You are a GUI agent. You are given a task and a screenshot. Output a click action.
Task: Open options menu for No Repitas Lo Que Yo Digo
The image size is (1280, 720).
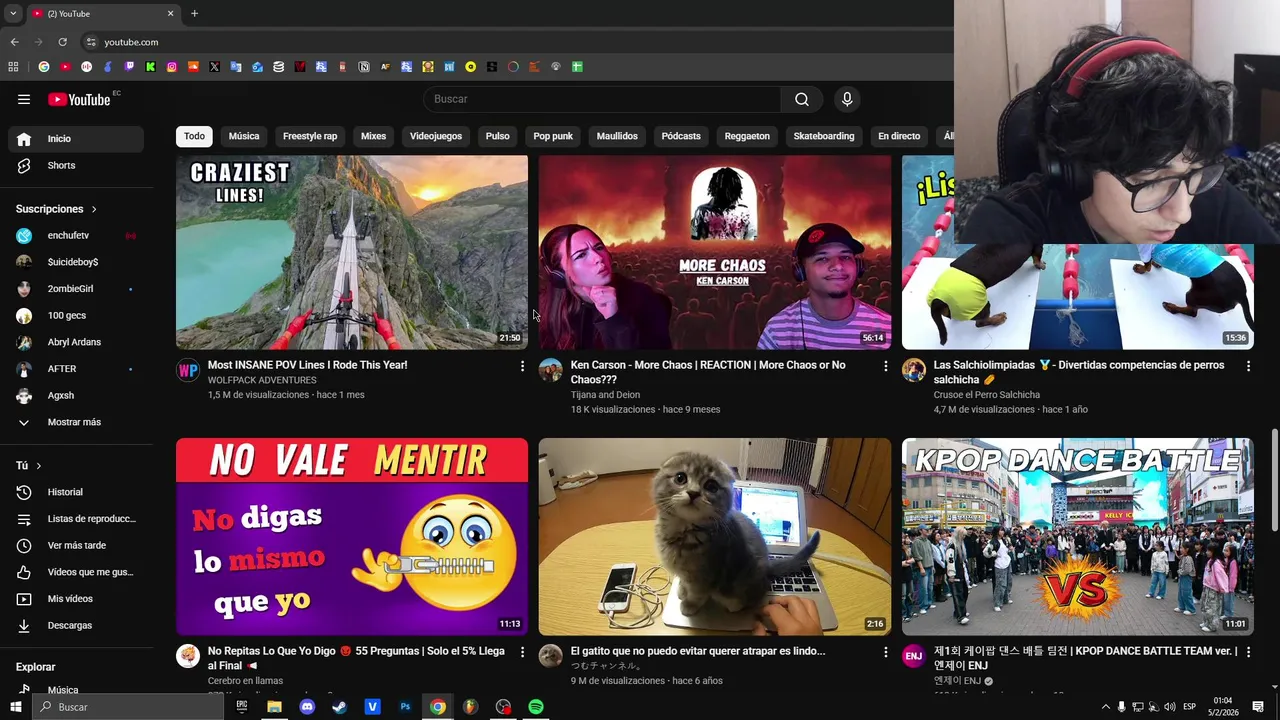tap(522, 652)
